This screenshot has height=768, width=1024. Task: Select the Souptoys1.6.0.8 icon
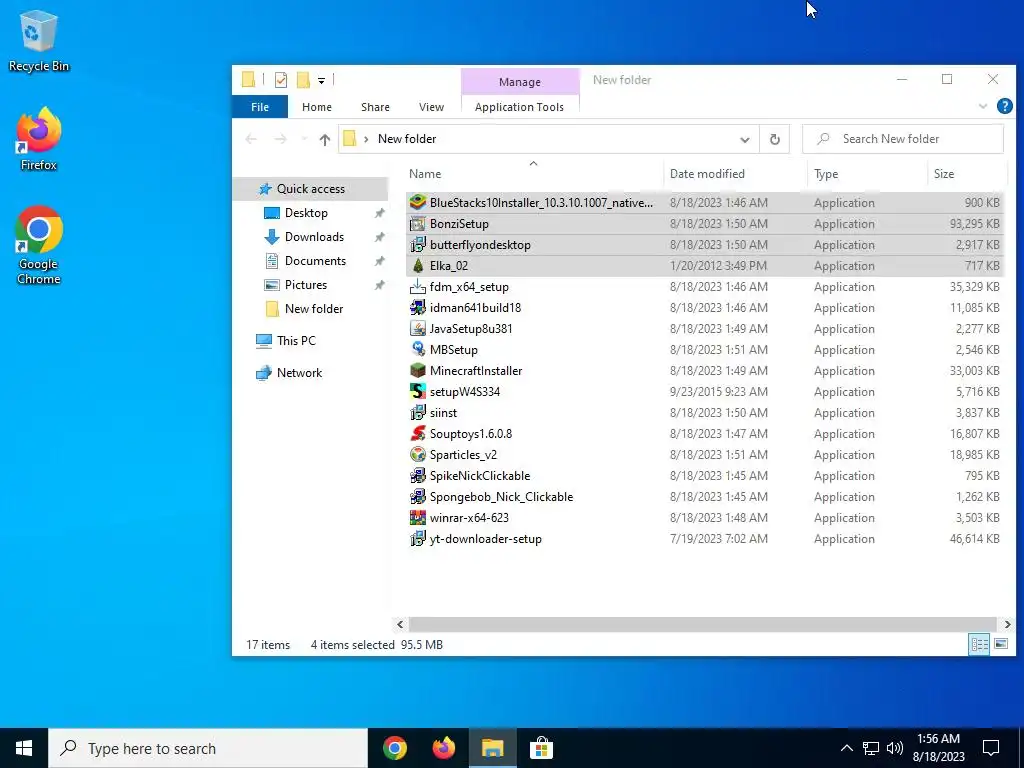418,433
